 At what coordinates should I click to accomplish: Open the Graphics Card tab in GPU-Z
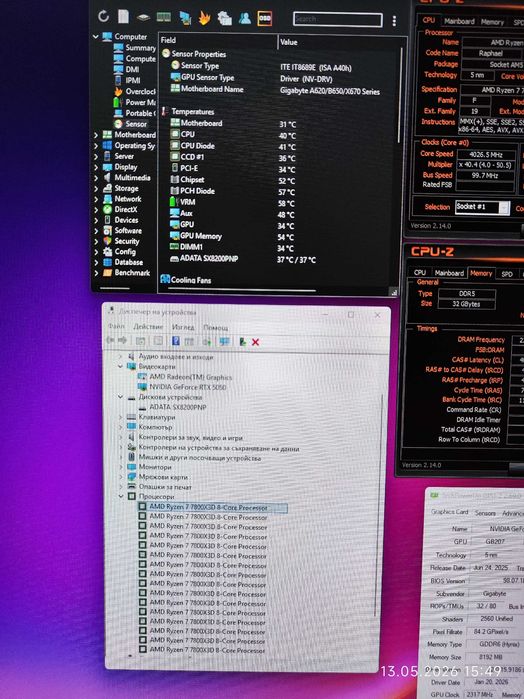[x=450, y=512]
